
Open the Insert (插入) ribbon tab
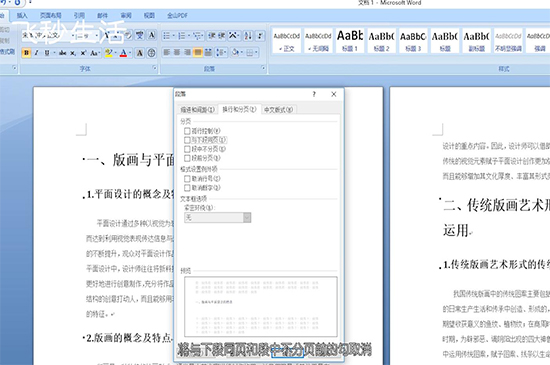pyautogui.click(x=22, y=15)
